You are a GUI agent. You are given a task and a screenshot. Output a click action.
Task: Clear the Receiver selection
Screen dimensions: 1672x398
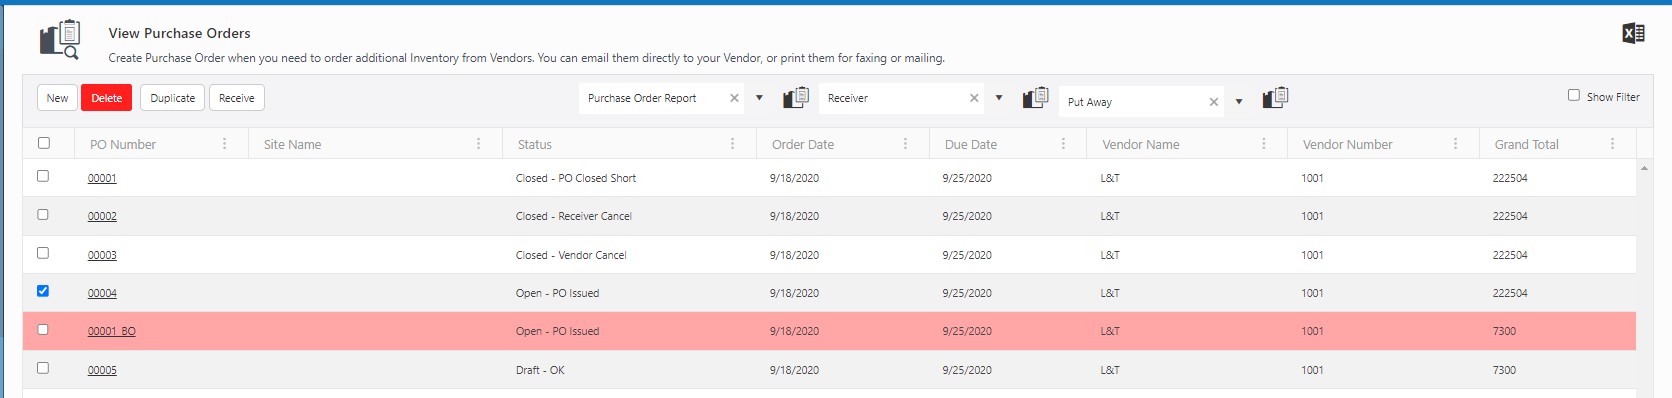[x=974, y=98]
